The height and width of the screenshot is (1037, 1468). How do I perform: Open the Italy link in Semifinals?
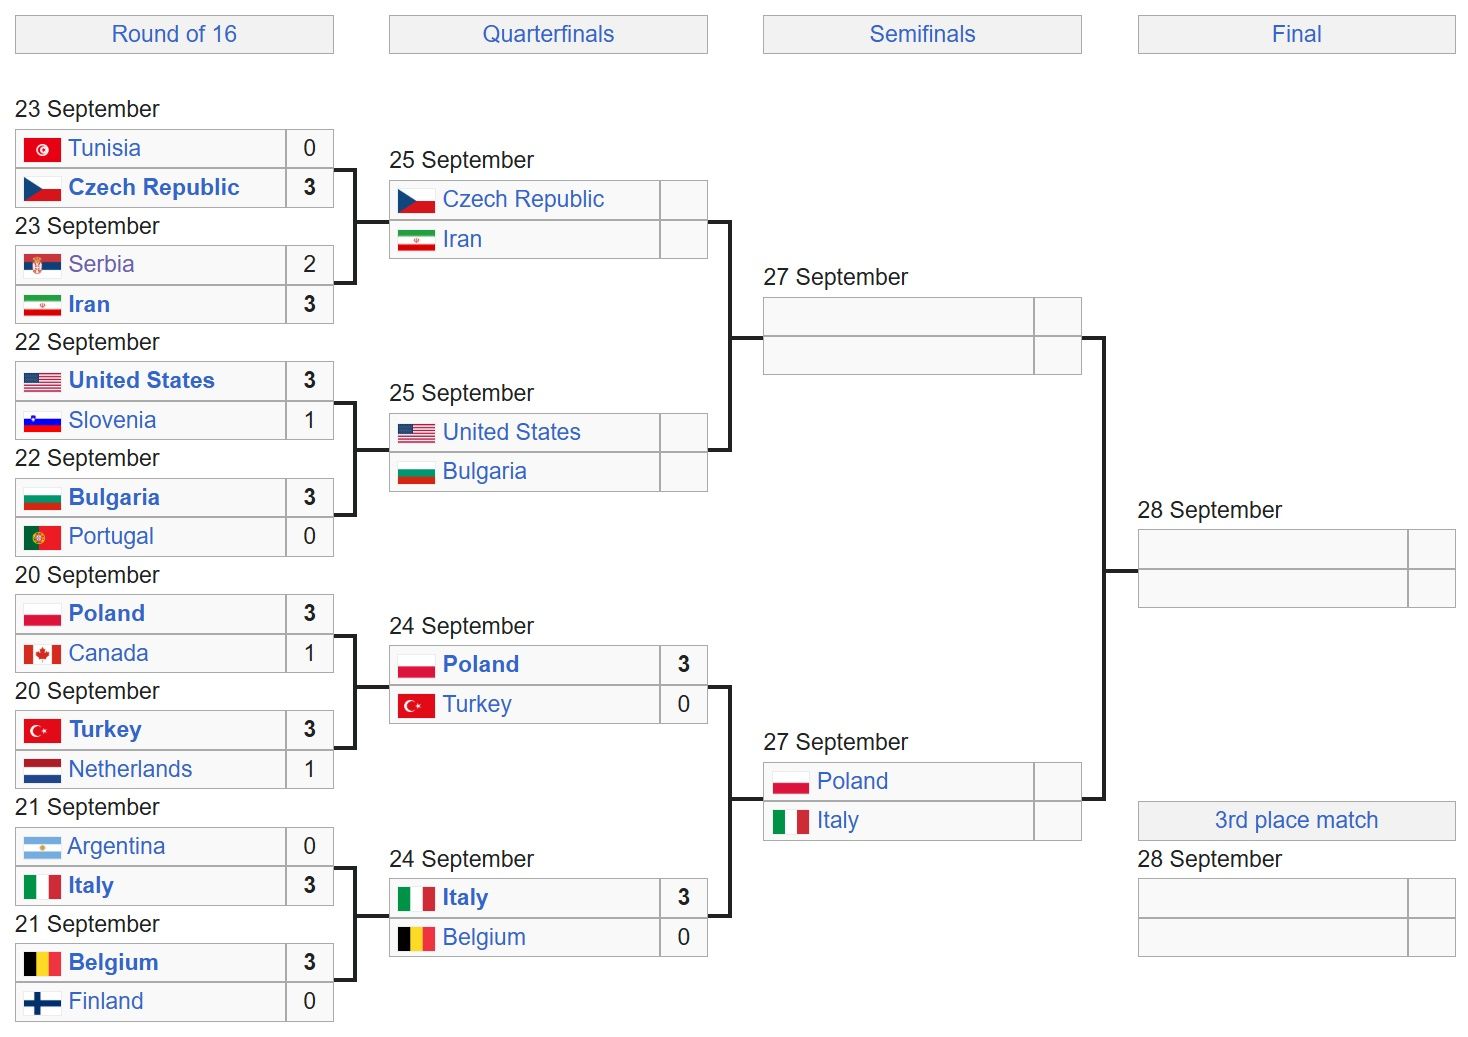tap(837, 821)
